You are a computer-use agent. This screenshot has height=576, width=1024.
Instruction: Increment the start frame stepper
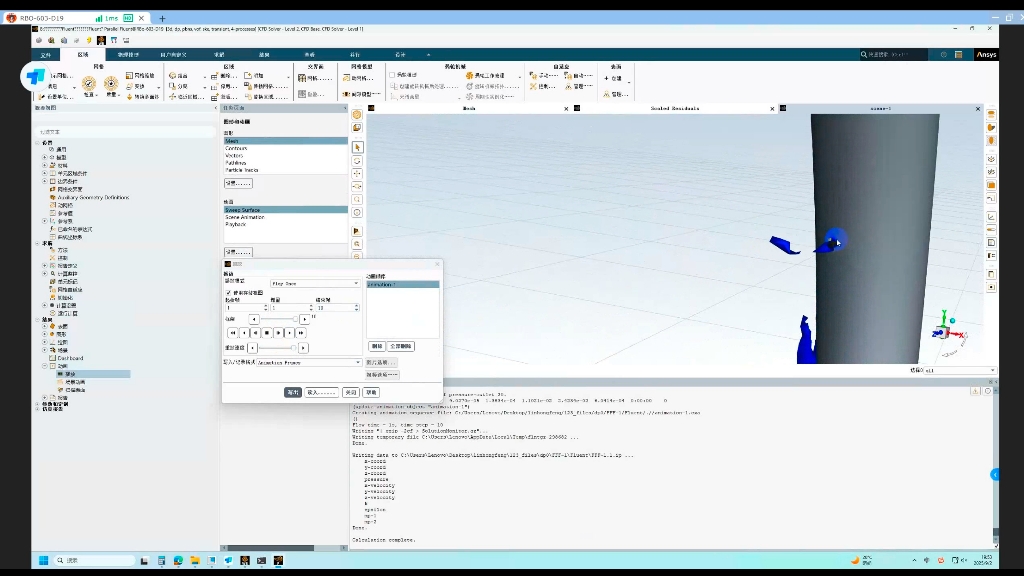tap(266, 306)
